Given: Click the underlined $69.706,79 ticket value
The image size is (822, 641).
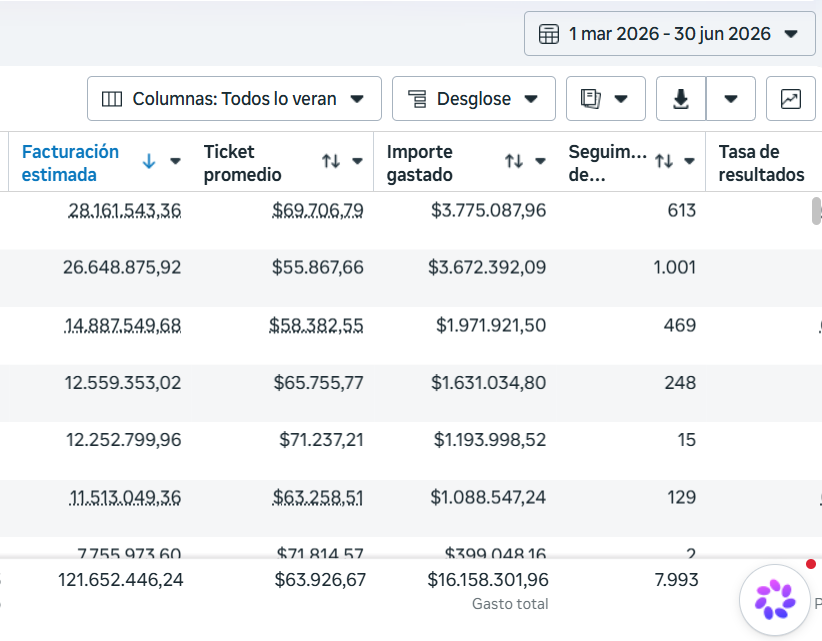Looking at the screenshot, I should (x=318, y=211).
